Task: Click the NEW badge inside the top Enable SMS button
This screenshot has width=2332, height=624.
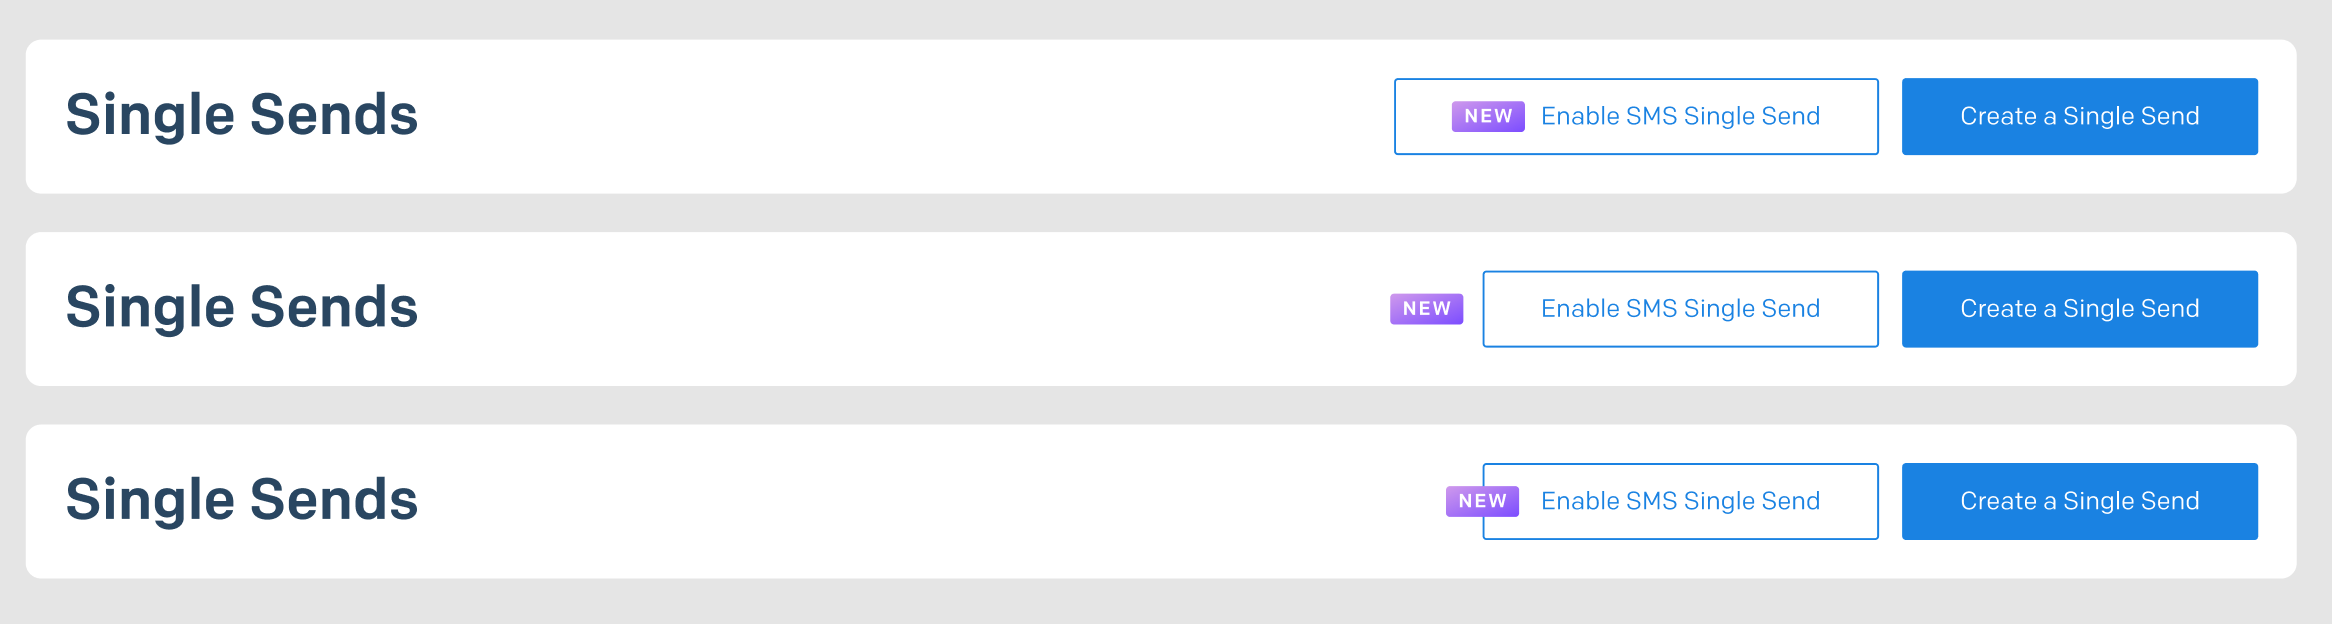Action: point(1488,116)
